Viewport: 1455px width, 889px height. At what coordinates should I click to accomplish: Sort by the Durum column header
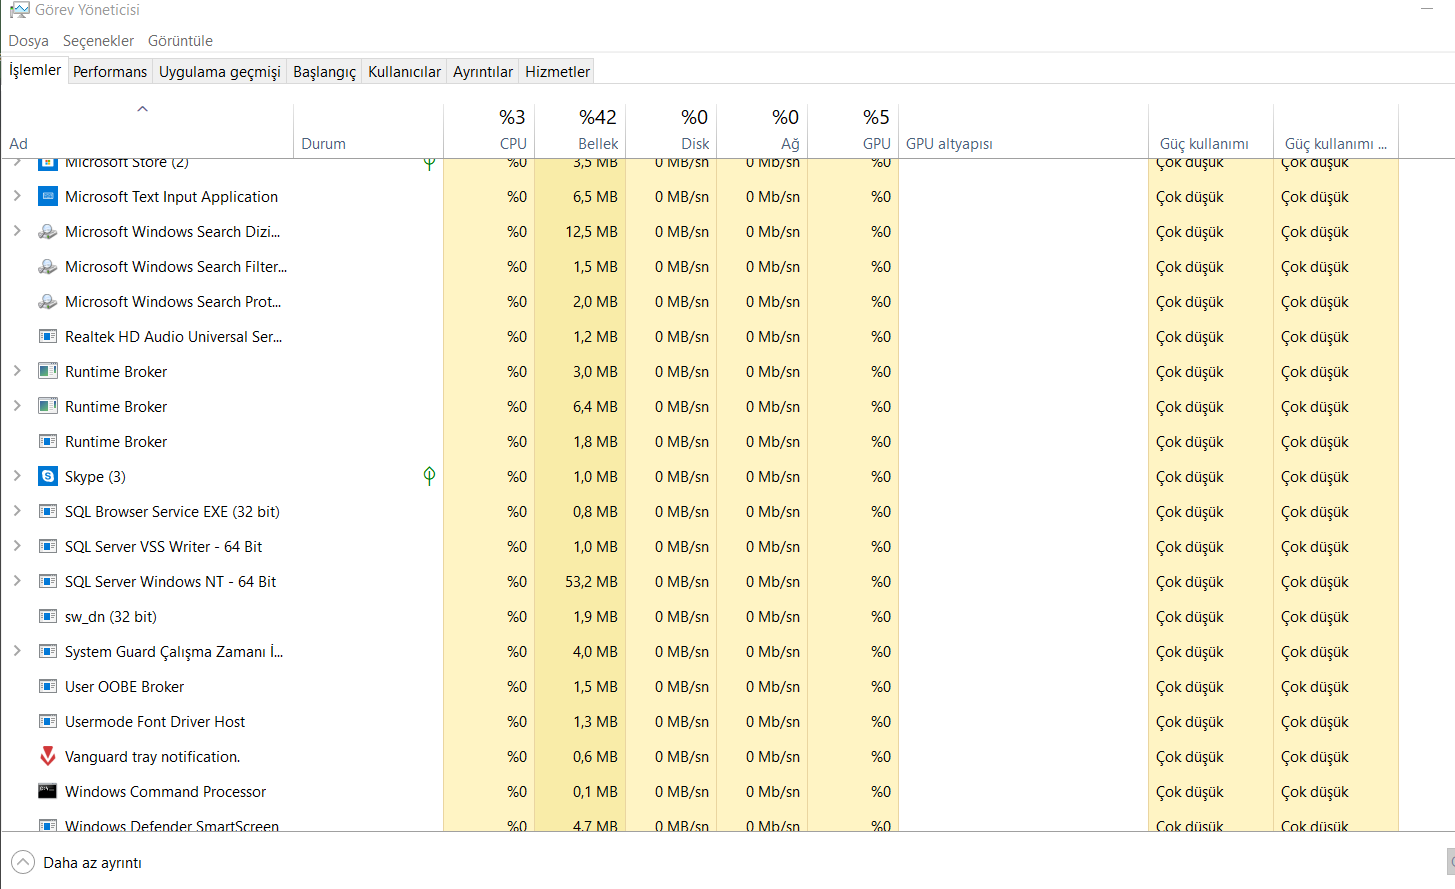[368, 131]
